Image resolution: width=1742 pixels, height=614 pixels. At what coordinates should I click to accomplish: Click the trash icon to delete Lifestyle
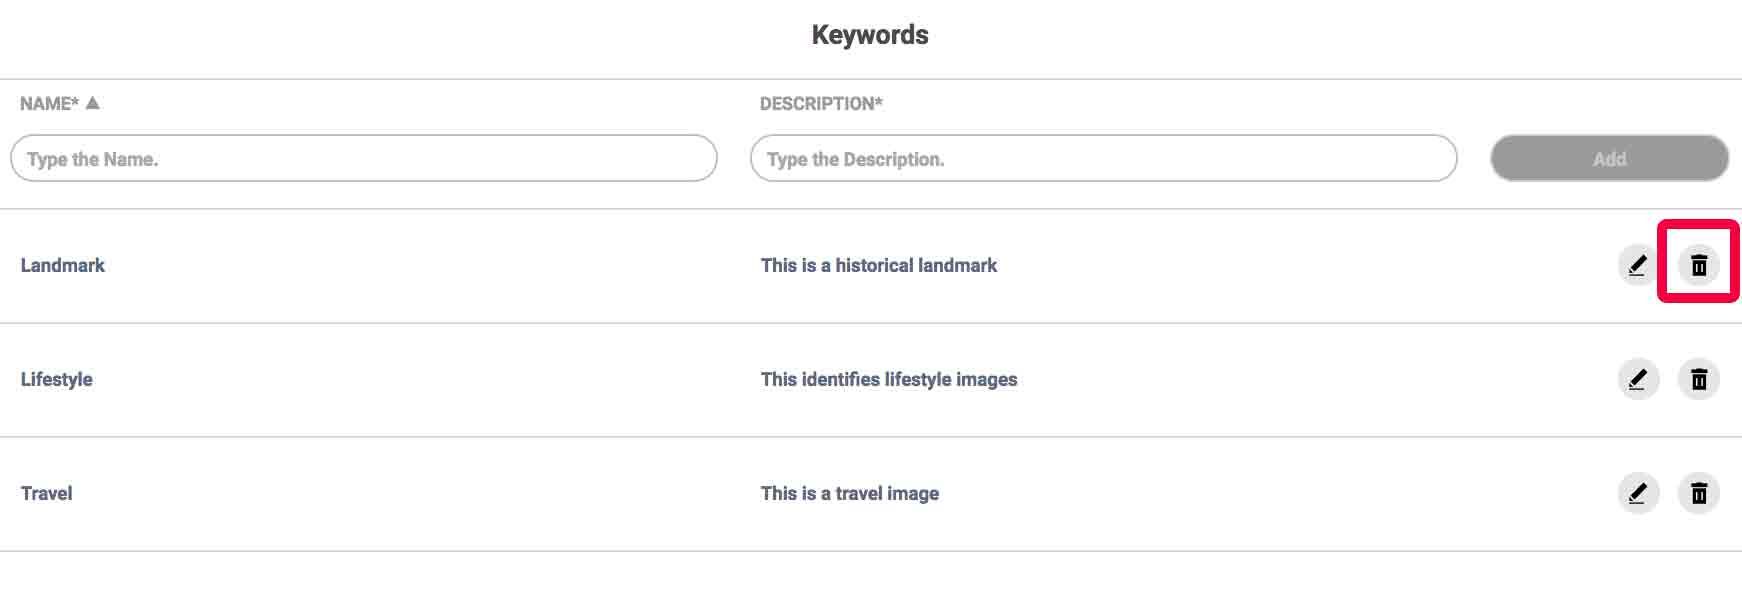[x=1699, y=379]
